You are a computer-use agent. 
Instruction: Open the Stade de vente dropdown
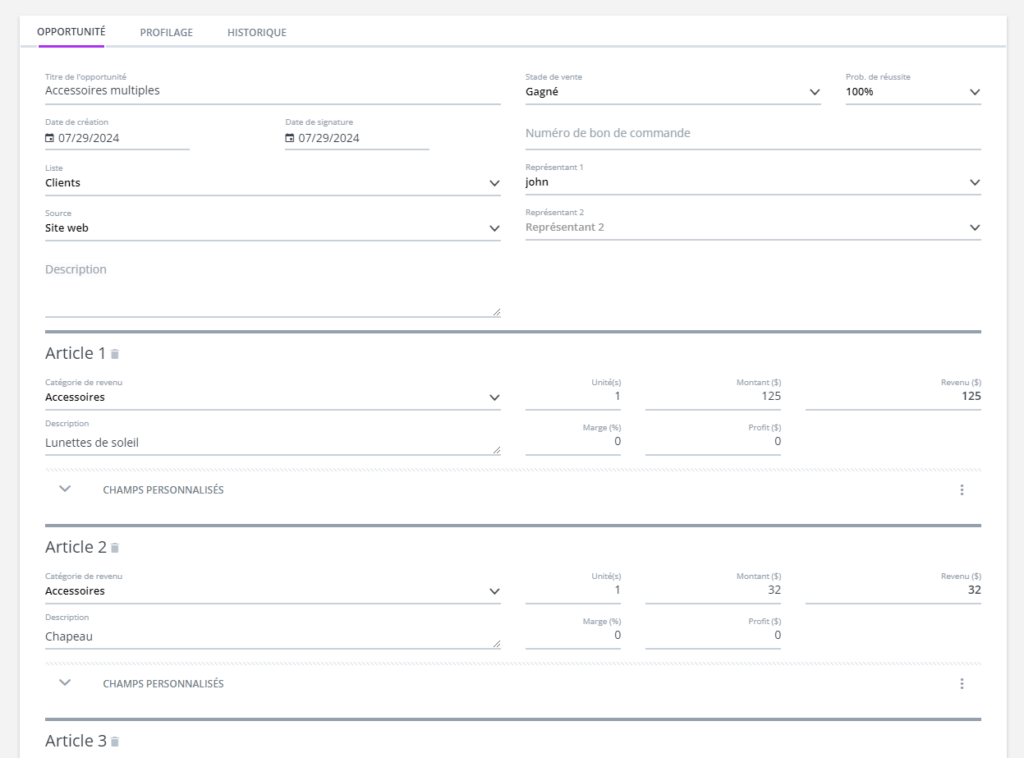672,92
